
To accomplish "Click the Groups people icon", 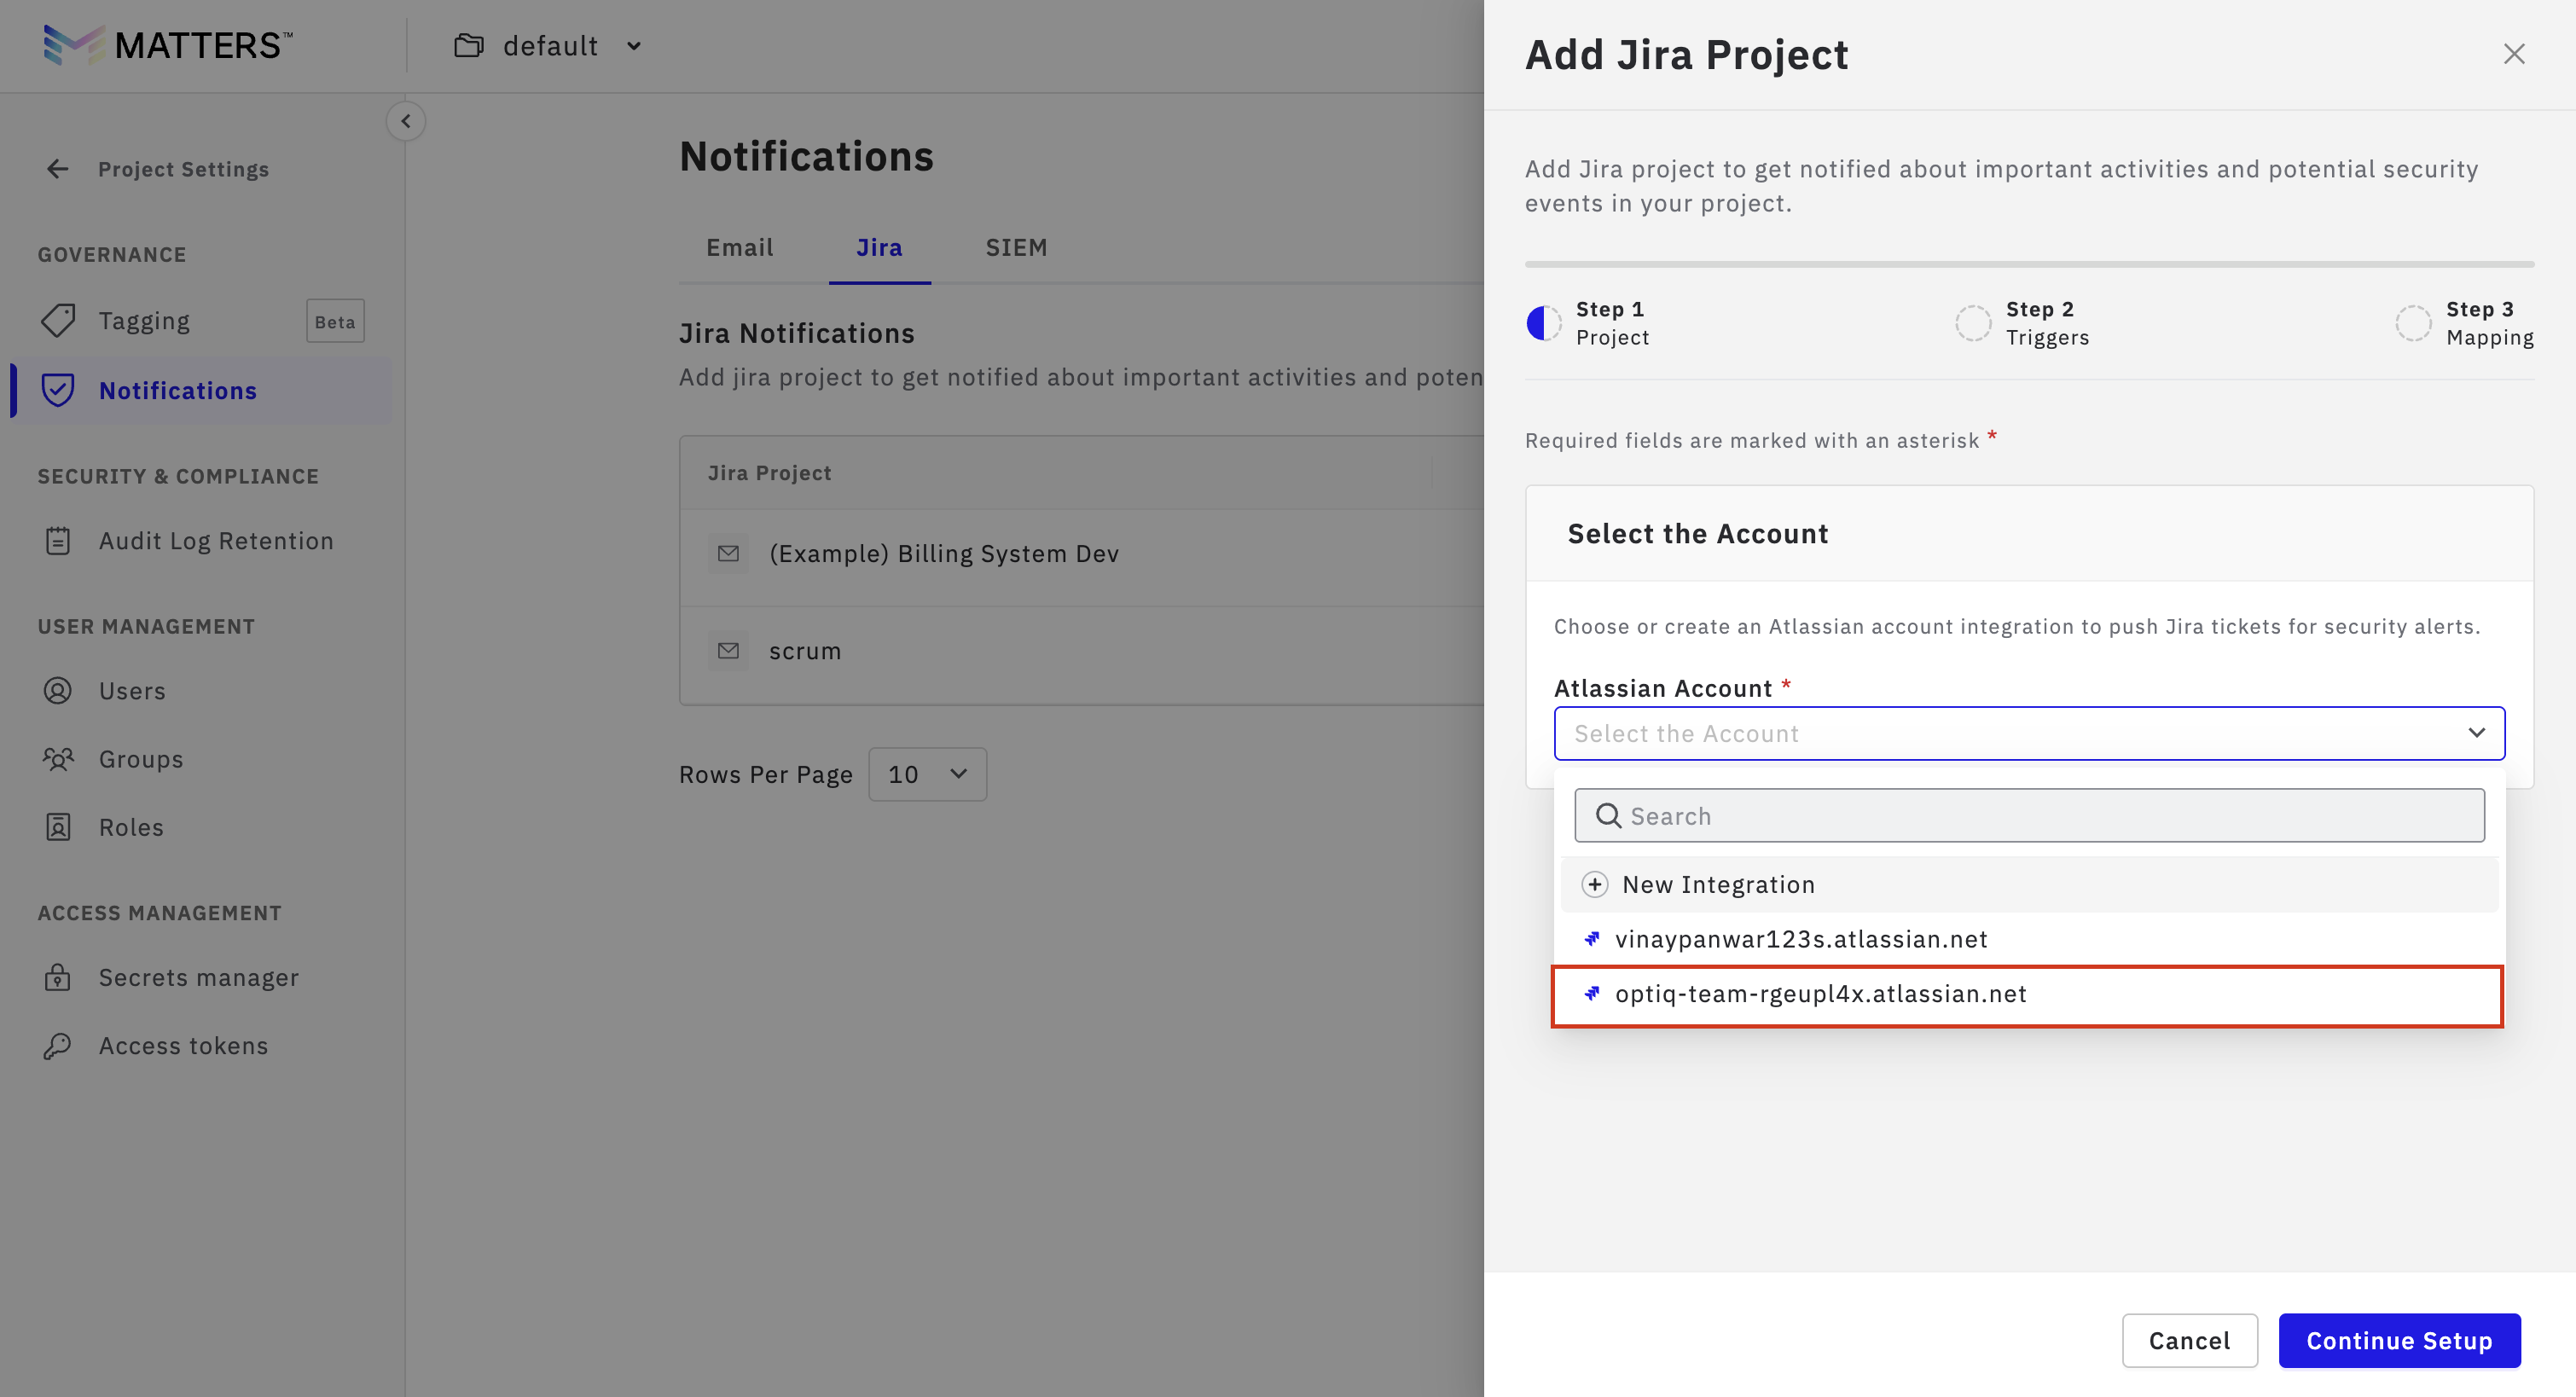I will [58, 759].
